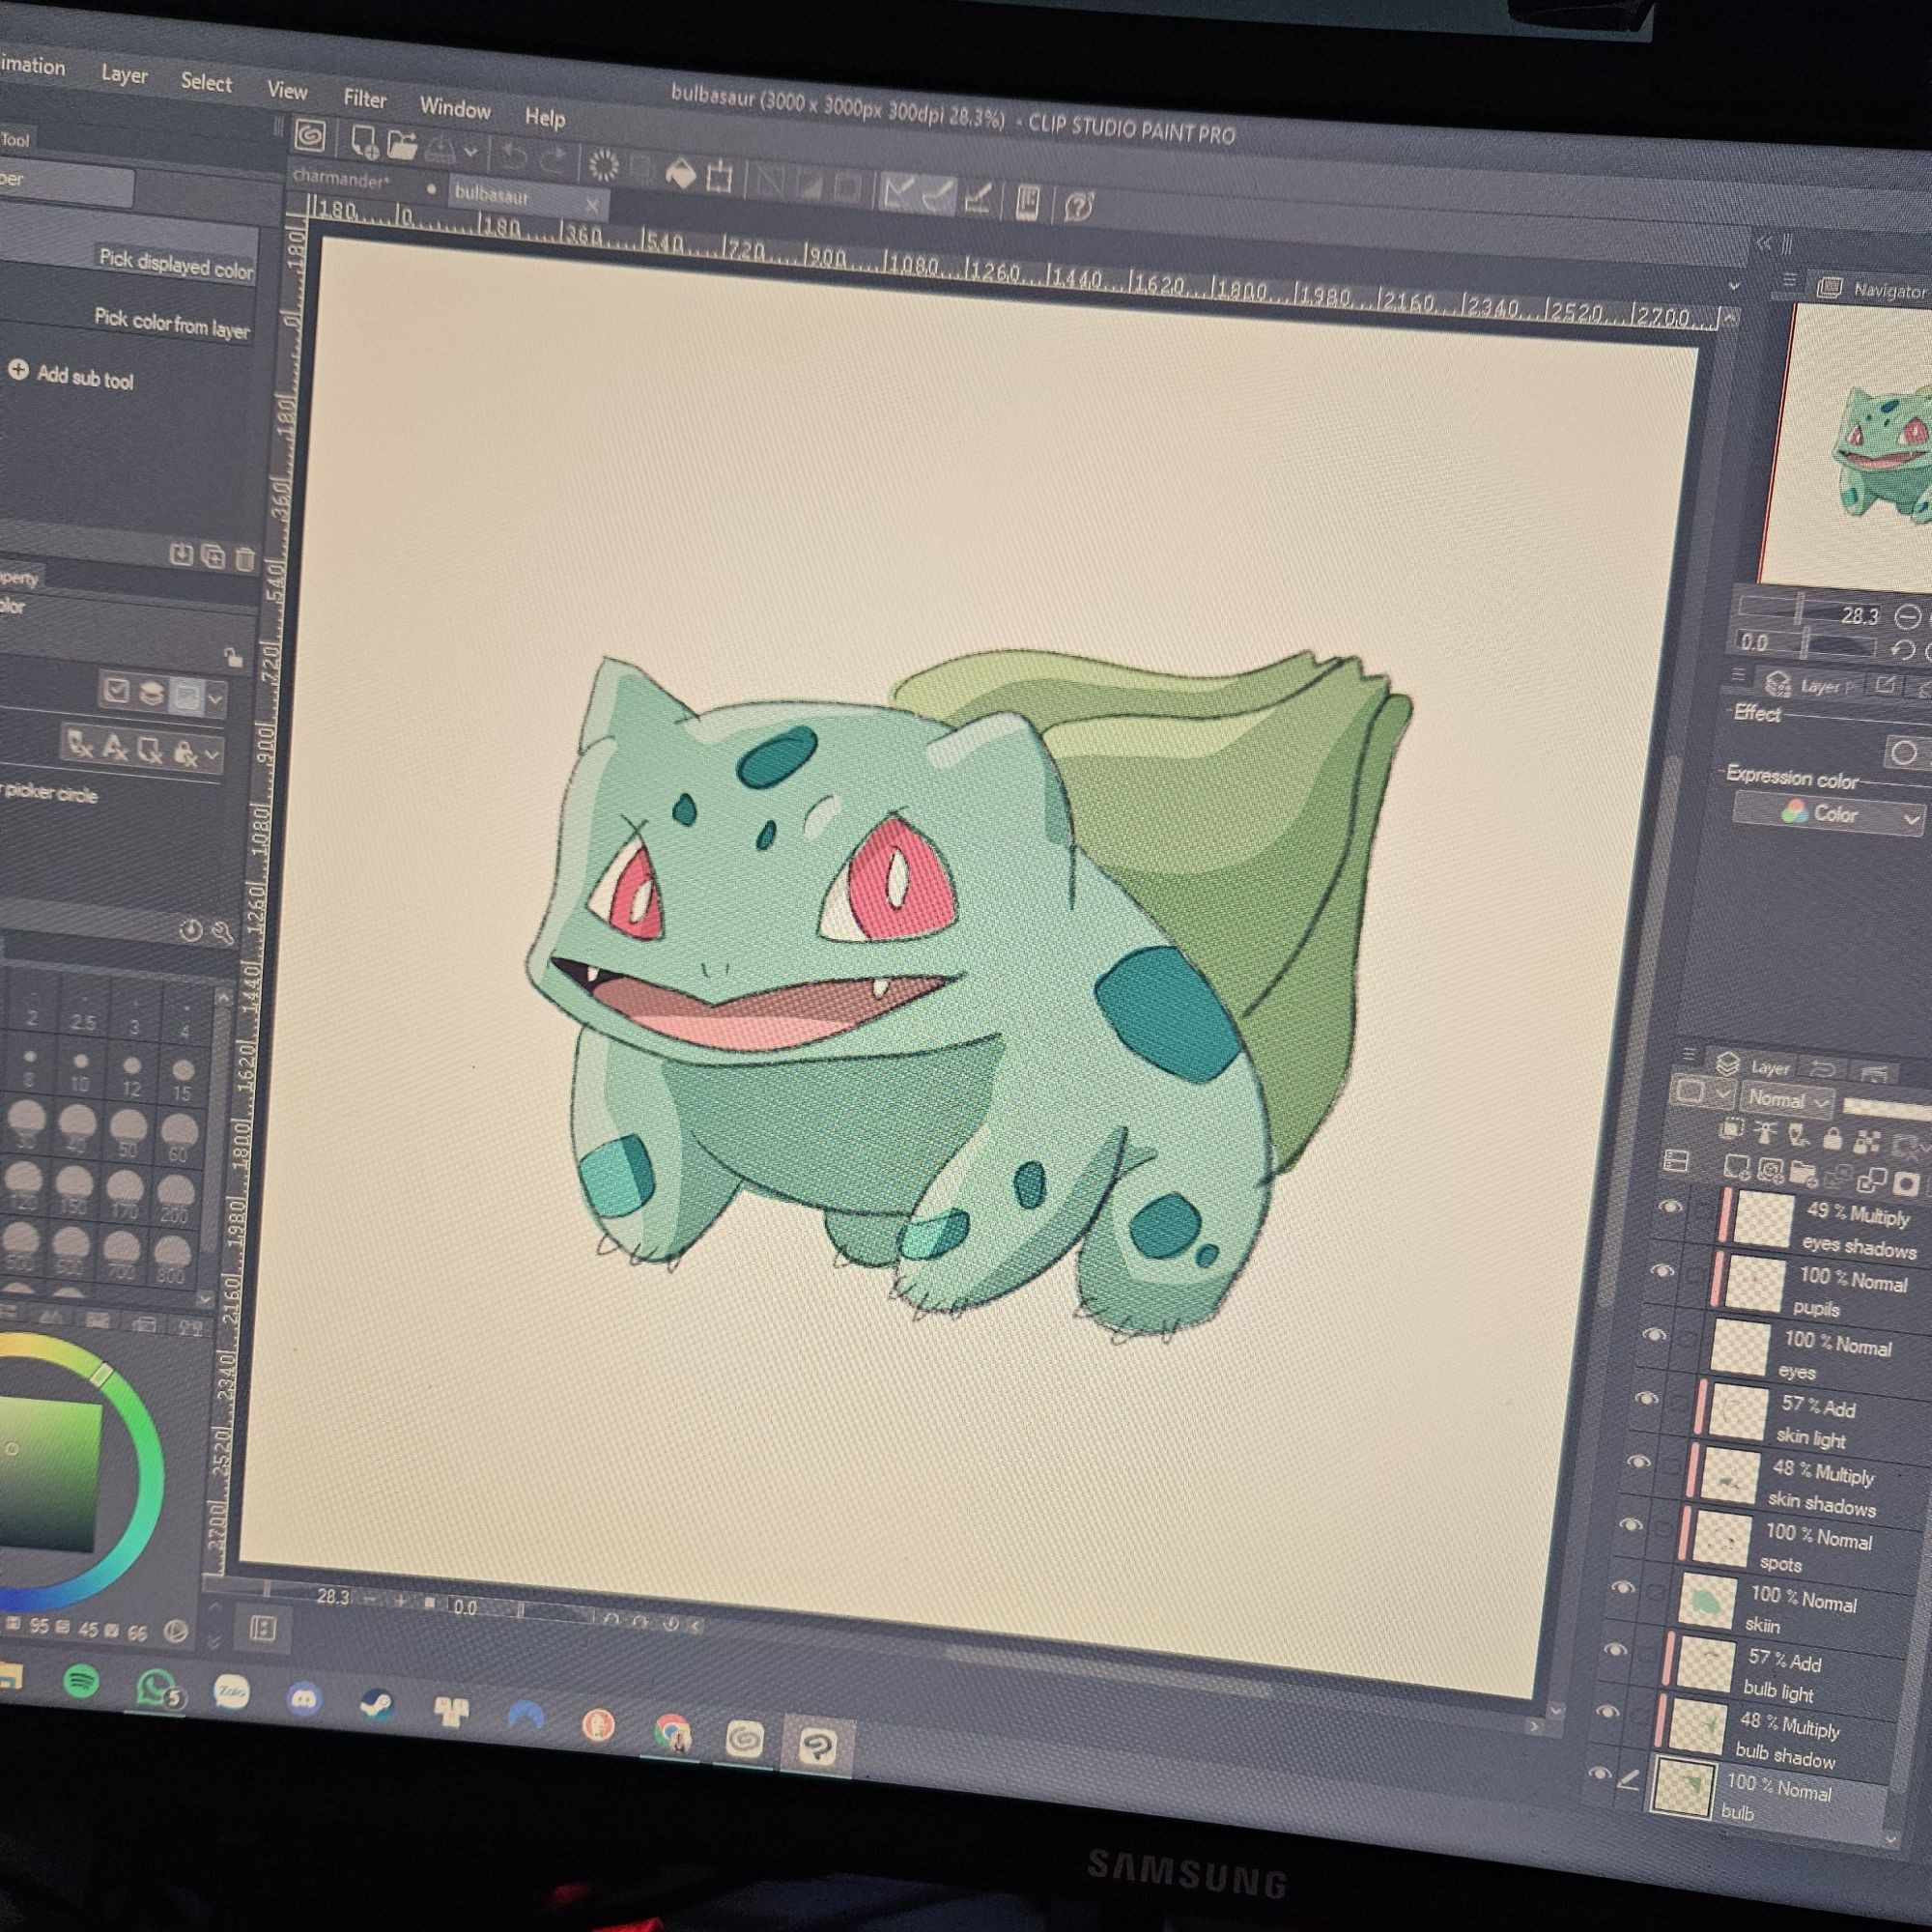Select brush size 15 preset
Image resolution: width=1932 pixels, height=1932 pixels.
(x=182, y=1078)
